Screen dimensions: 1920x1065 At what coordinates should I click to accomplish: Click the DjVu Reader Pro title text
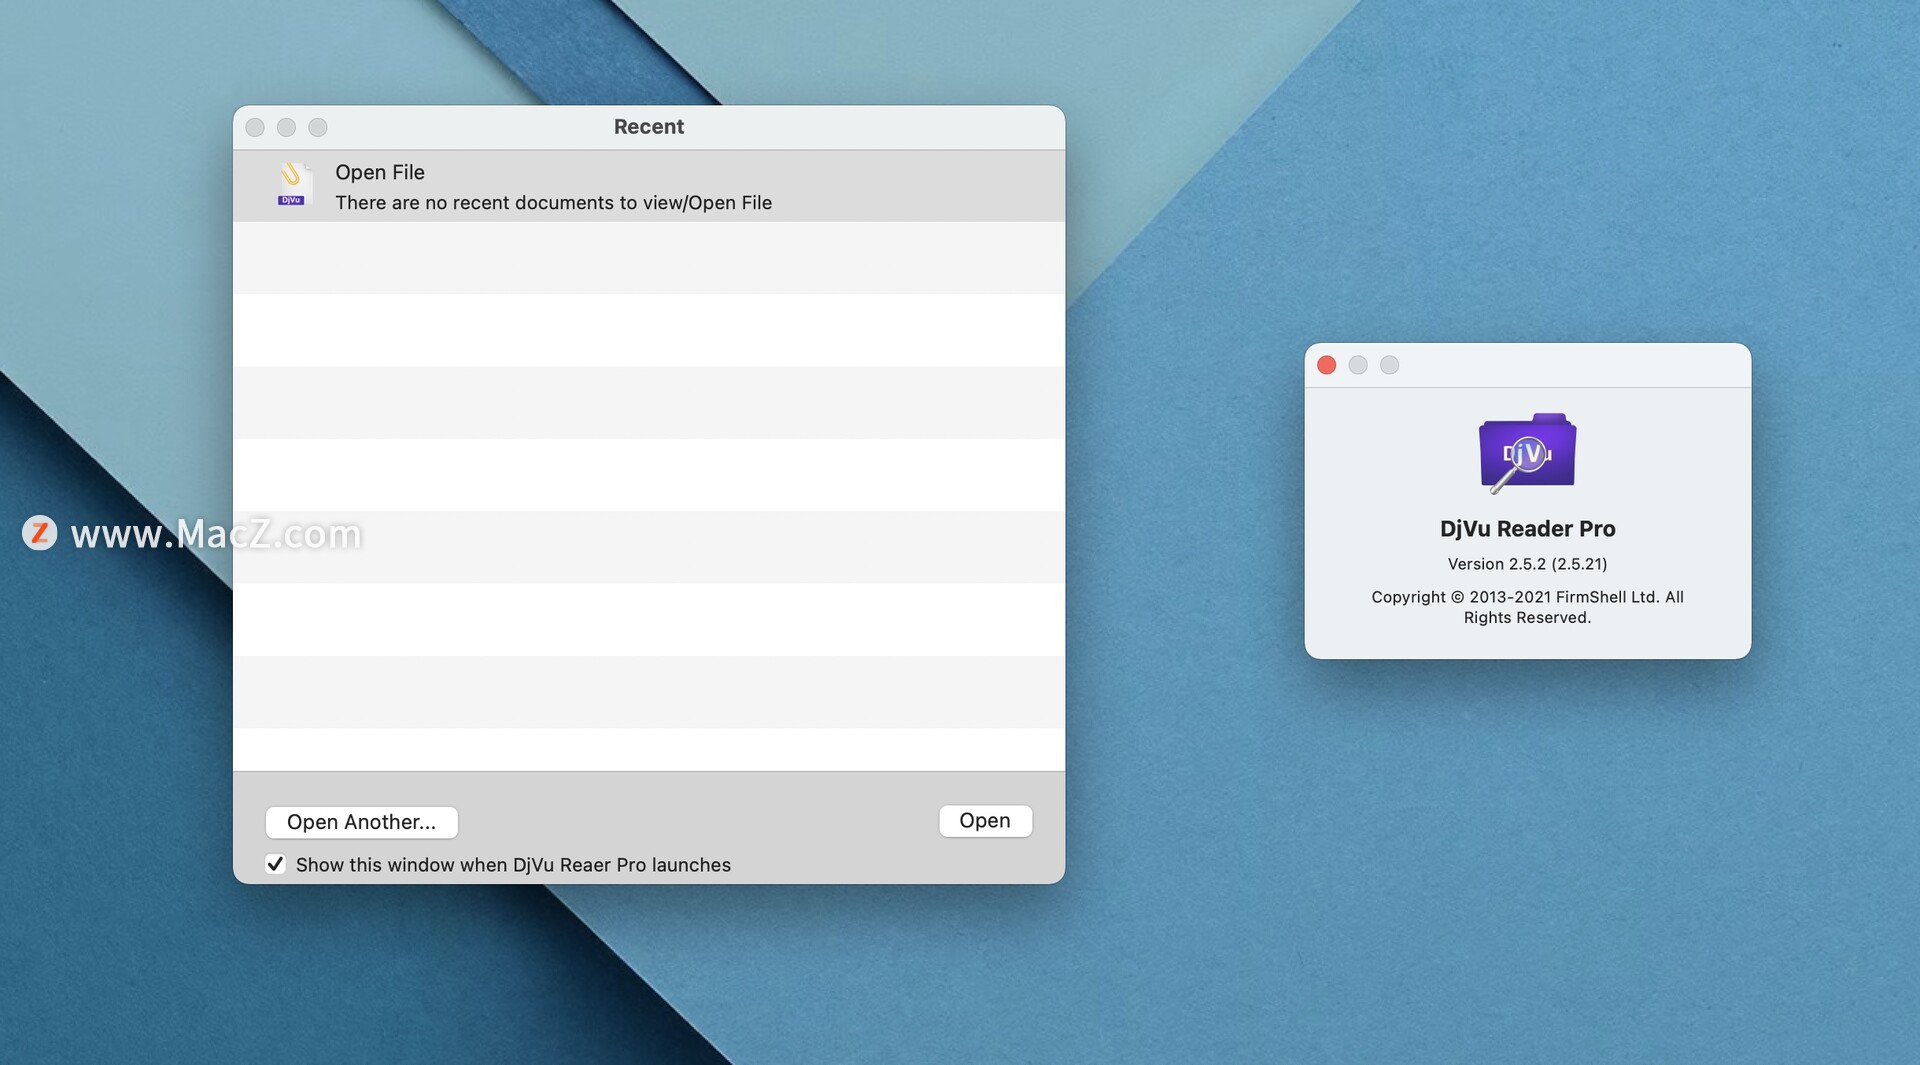click(x=1527, y=529)
